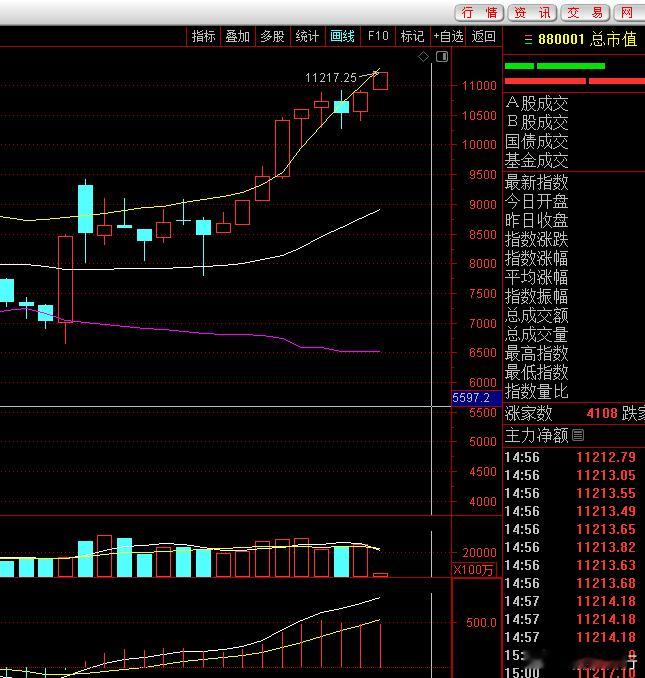Screen dimensions: 645x678
Task: Open the 网 tab at top right
Action: 629,13
